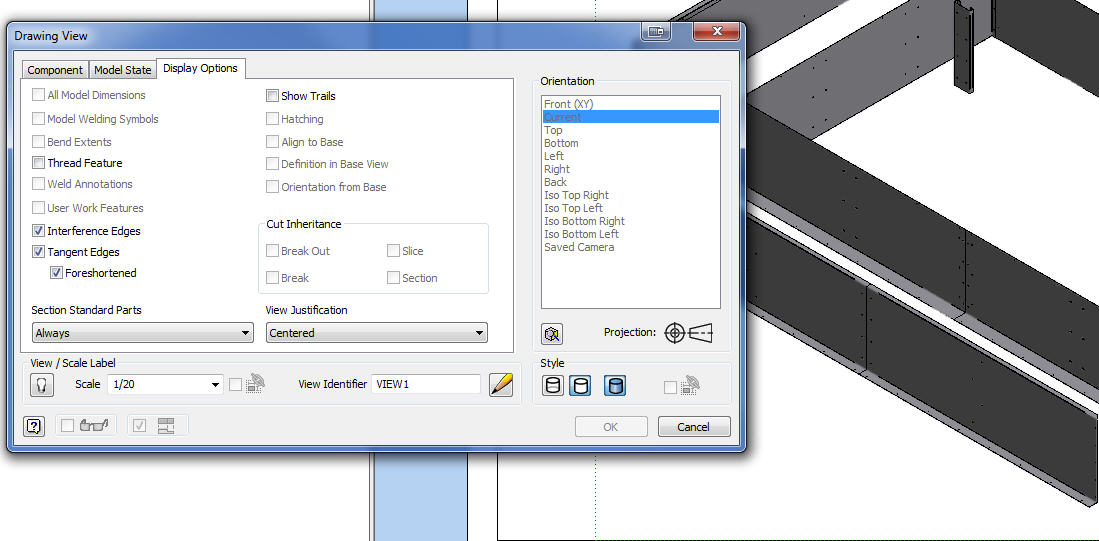Image resolution: width=1099 pixels, height=541 pixels.
Task: Select Left orientation
Action: (631, 156)
